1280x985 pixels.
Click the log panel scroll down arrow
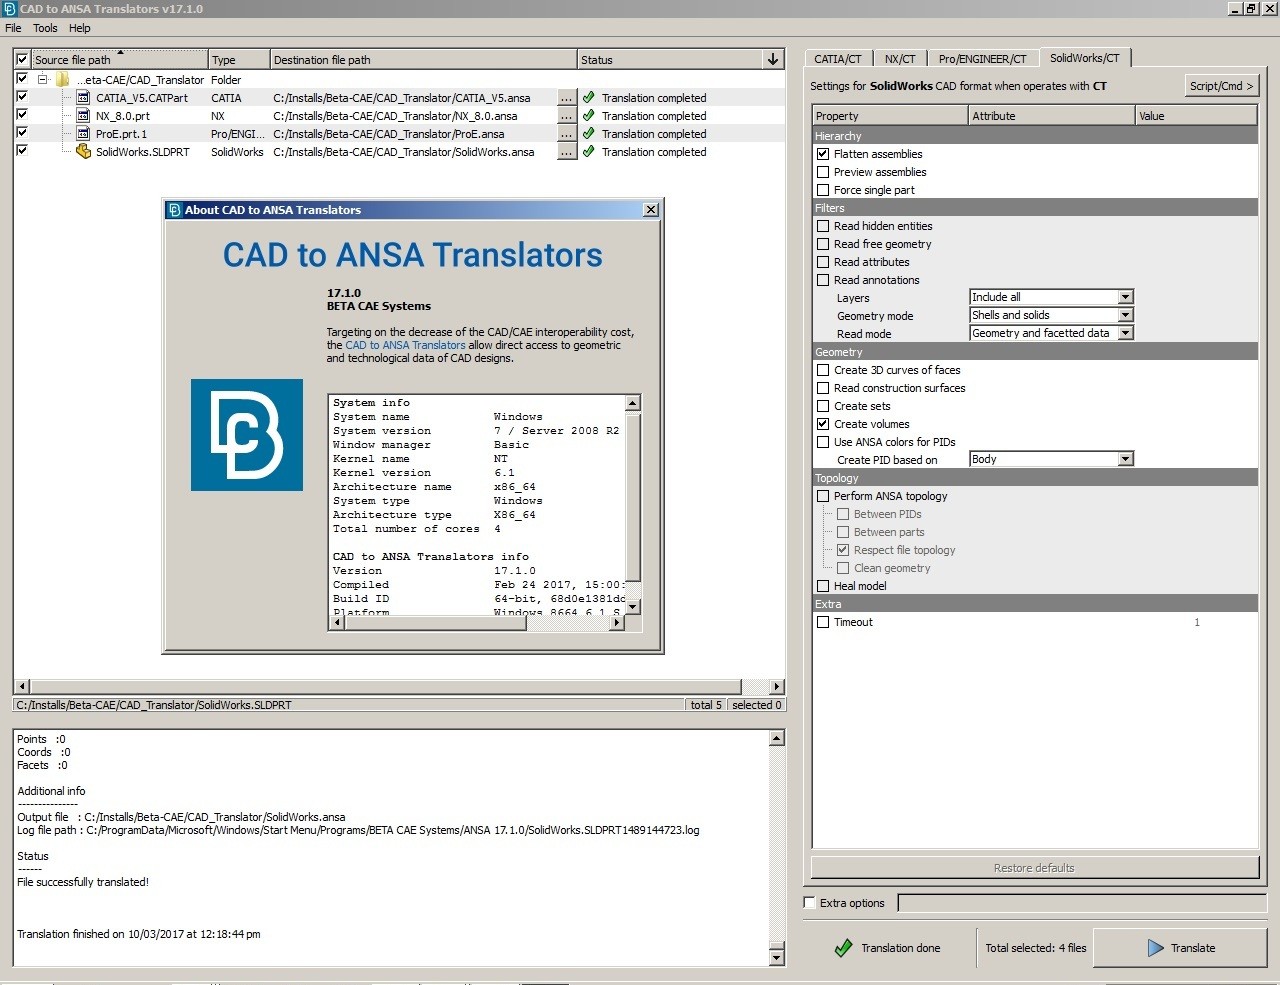[777, 958]
